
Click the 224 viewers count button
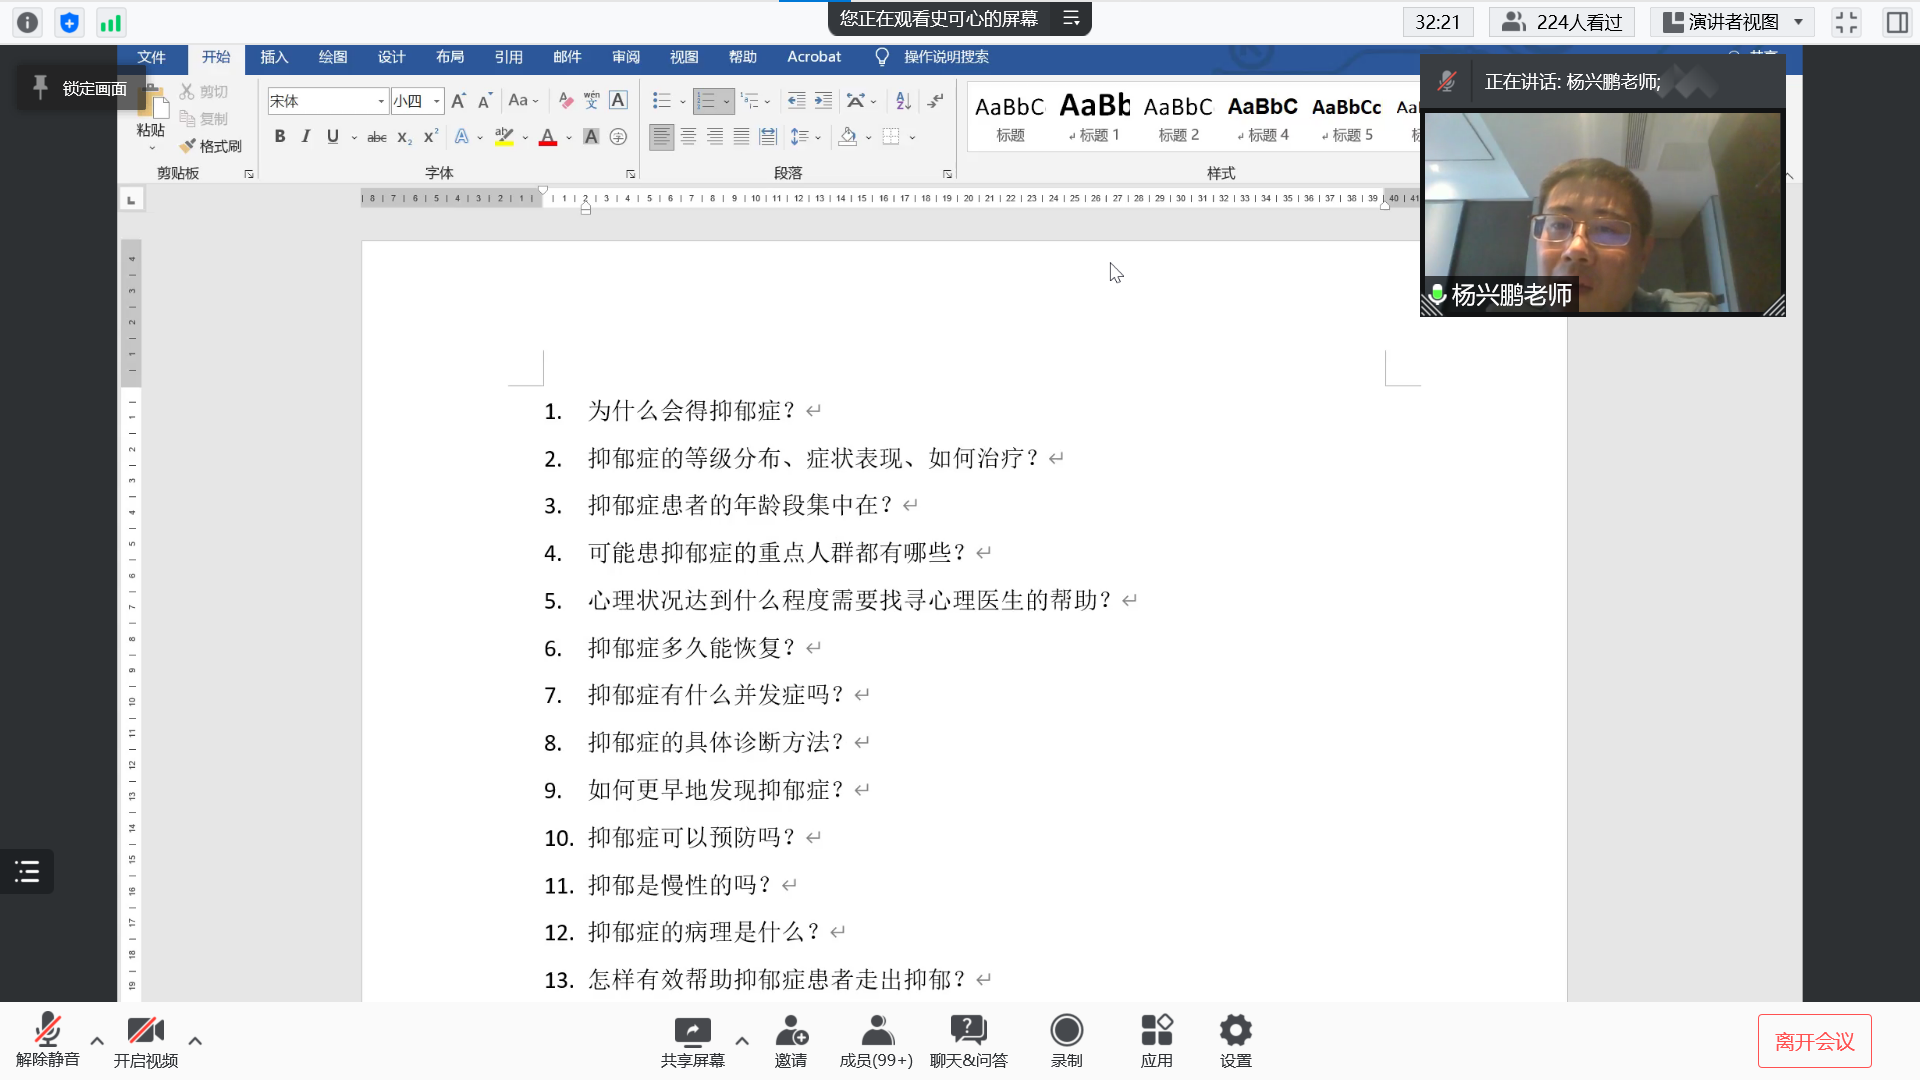(x=1561, y=22)
